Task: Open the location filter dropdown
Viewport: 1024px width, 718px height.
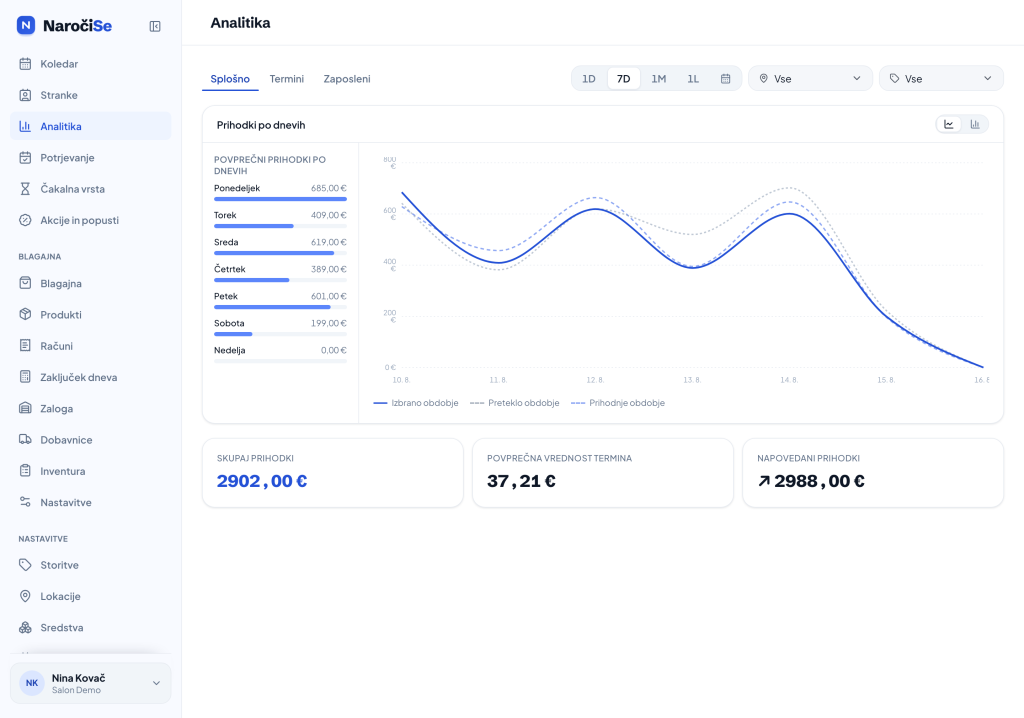Action: [810, 79]
